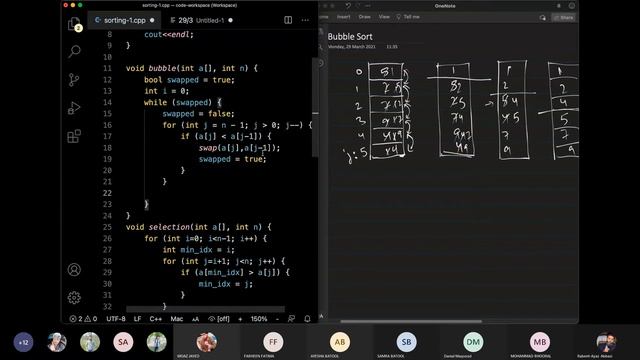The image size is (640, 360).
Task: Change the LF end of line sequence
Action: coord(138,319)
